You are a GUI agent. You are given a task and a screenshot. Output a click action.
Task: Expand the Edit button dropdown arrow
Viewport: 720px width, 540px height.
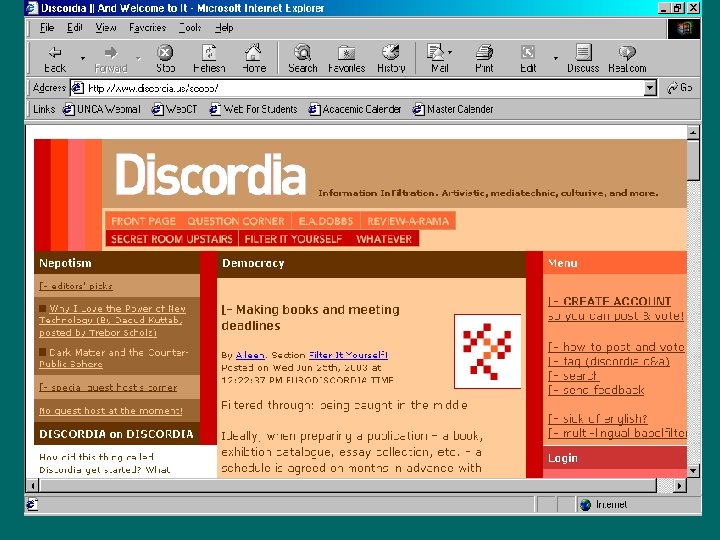pyautogui.click(x=556, y=58)
